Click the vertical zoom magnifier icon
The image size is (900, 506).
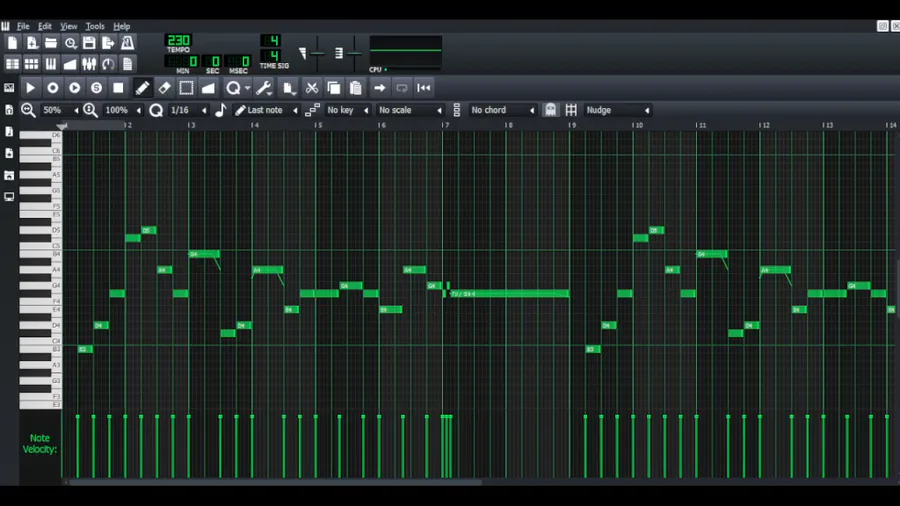[91, 110]
